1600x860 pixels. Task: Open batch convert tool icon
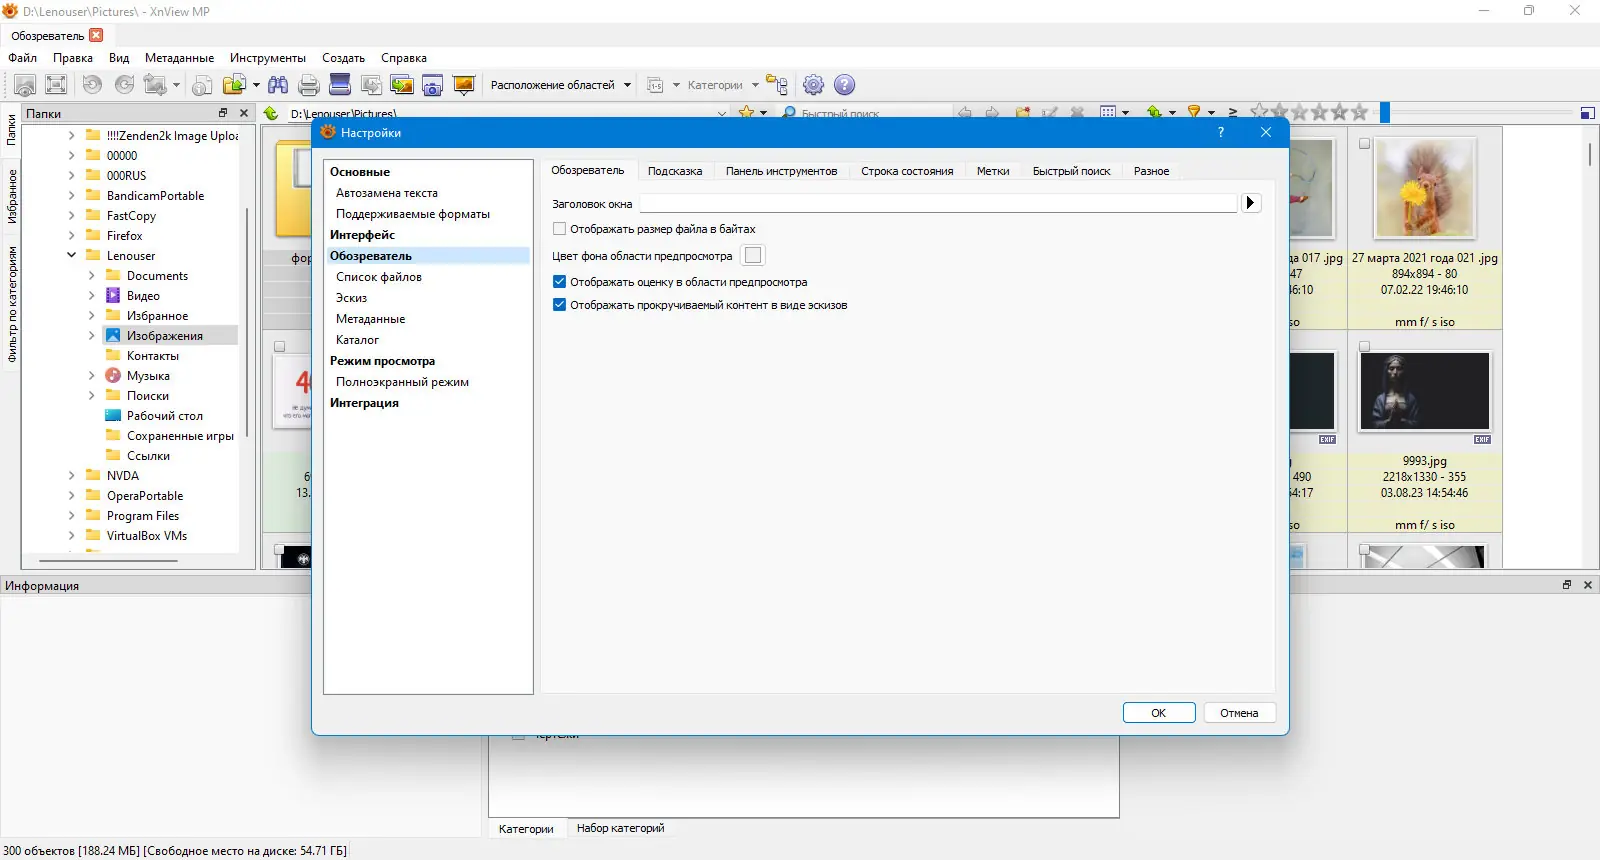(x=402, y=85)
